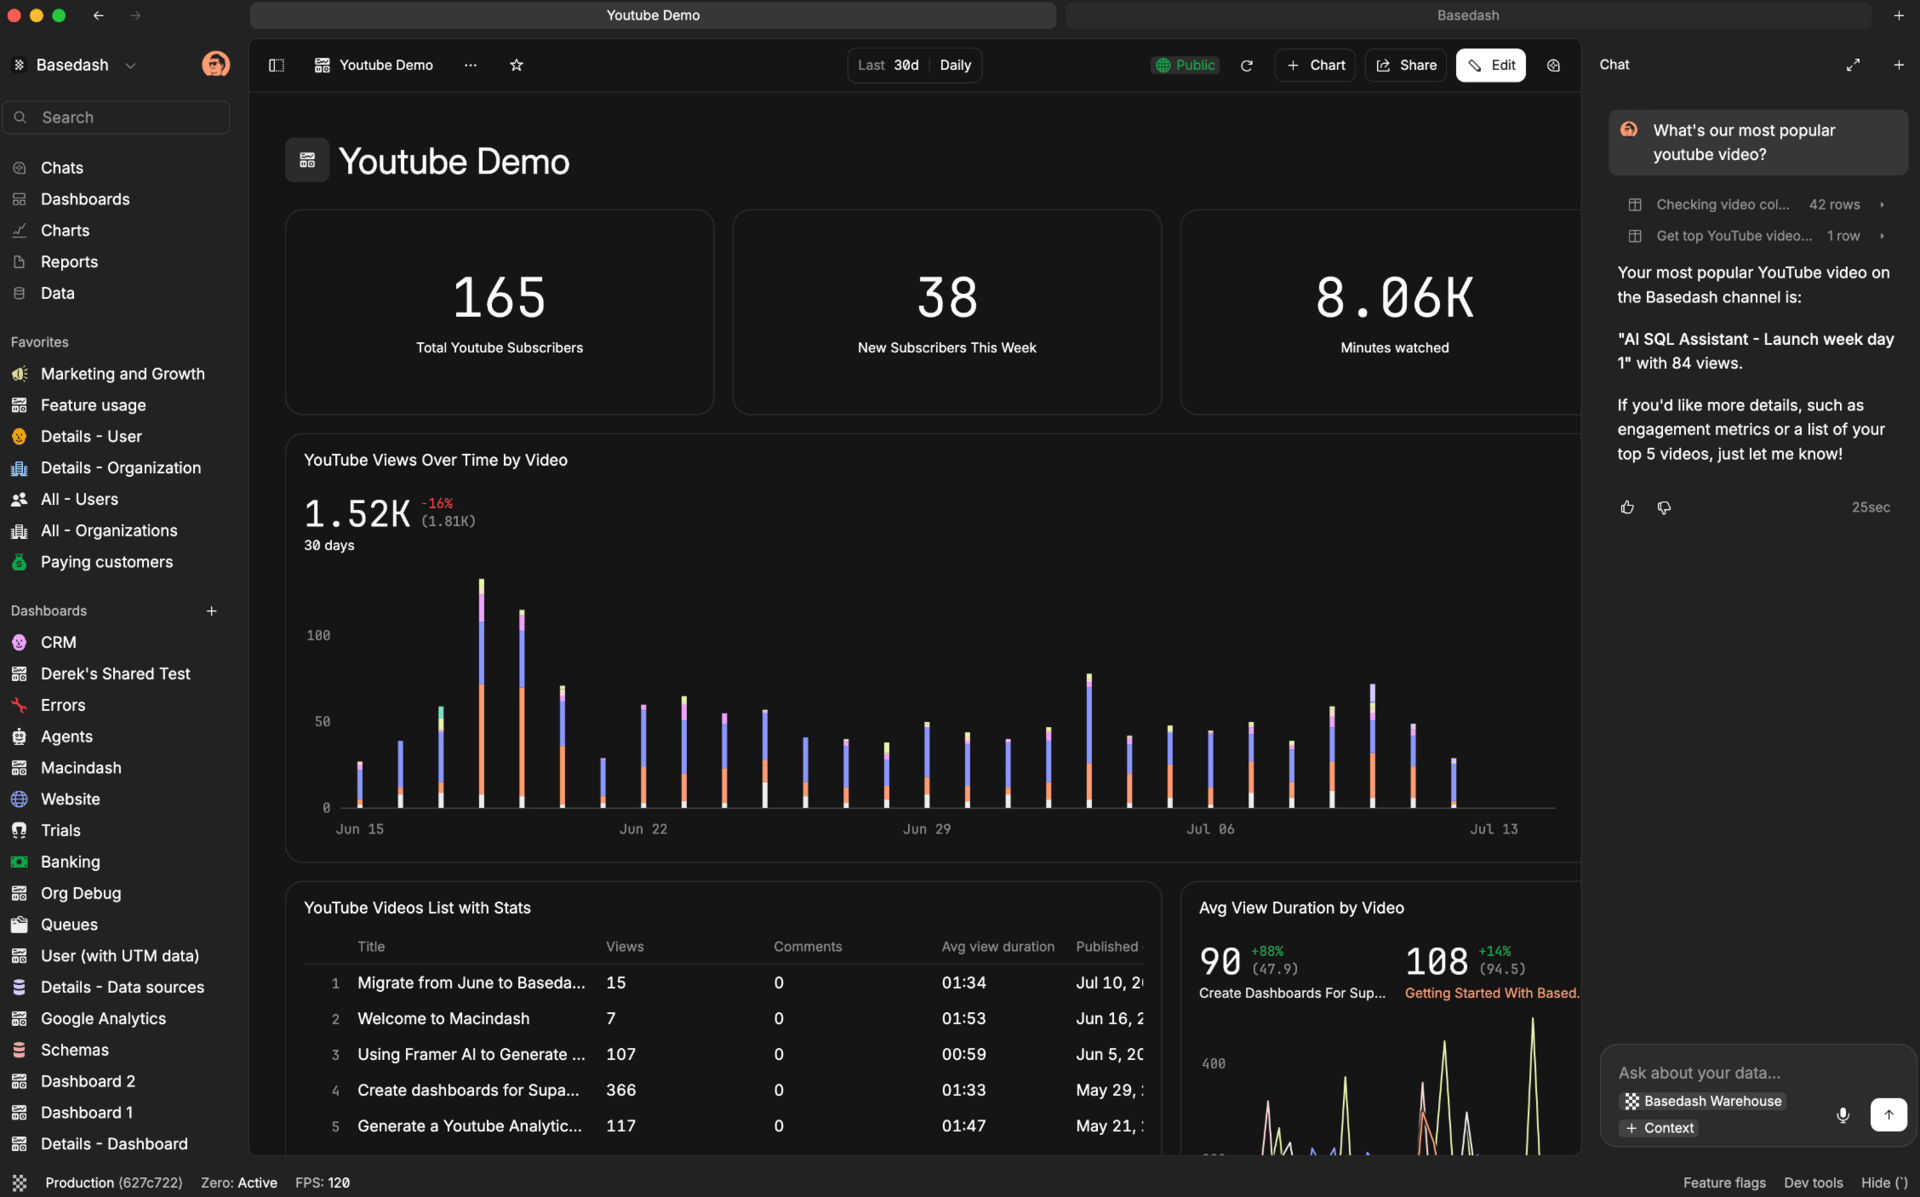1920x1197 pixels.
Task: Select row Migrate from June to Baseda...
Action: click(x=724, y=983)
